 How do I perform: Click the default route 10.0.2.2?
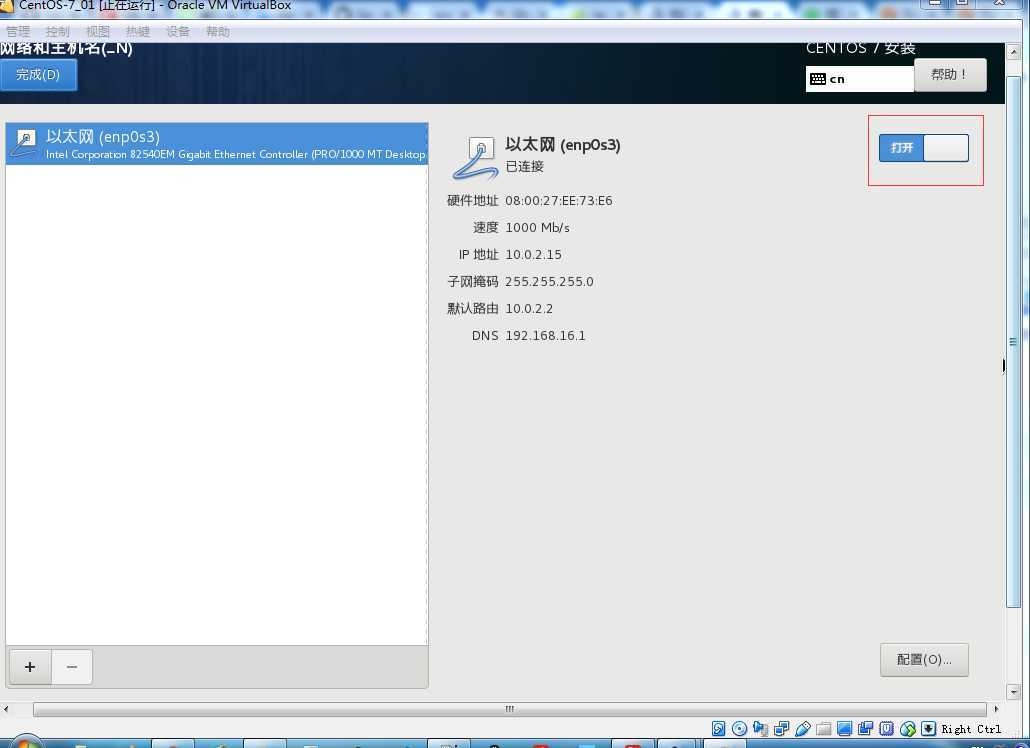[x=529, y=309]
